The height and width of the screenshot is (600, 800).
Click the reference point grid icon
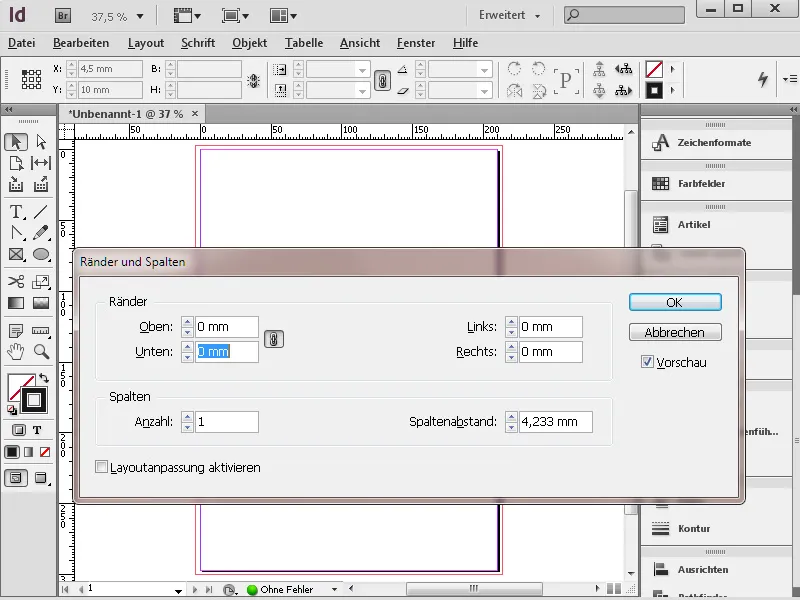point(31,80)
